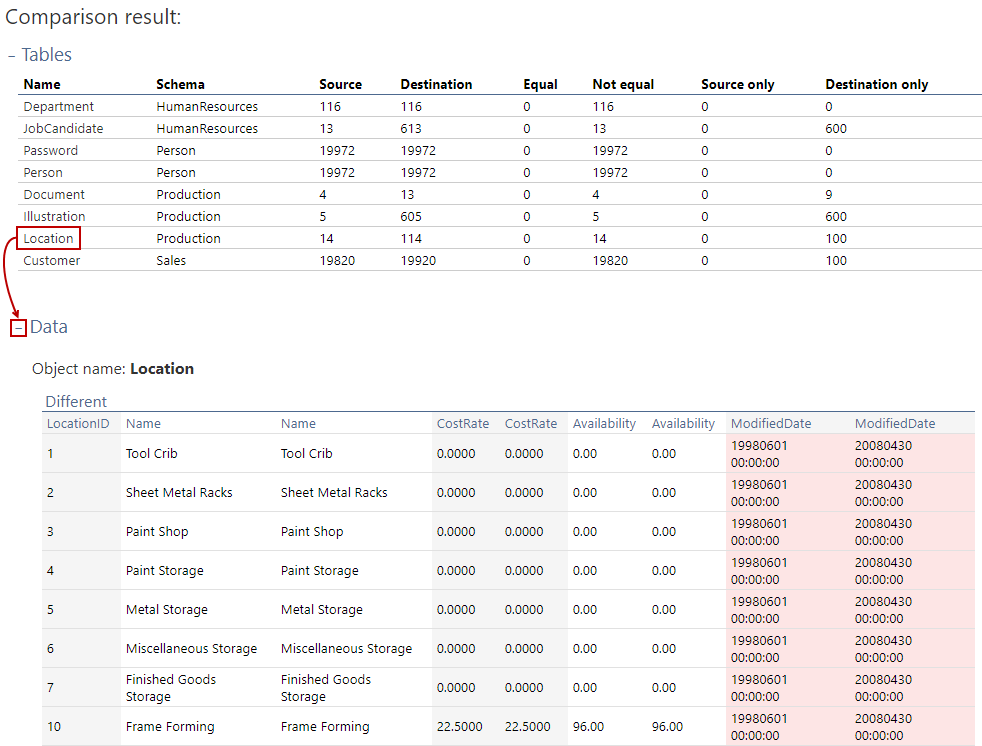This screenshot has width=982, height=746.
Task: Select the JobCandidate table entry
Action: [x=63, y=129]
